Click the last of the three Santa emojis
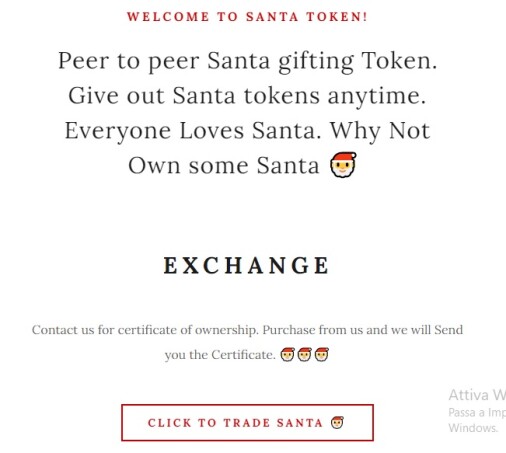The height and width of the screenshot is (453, 506). coord(322,354)
